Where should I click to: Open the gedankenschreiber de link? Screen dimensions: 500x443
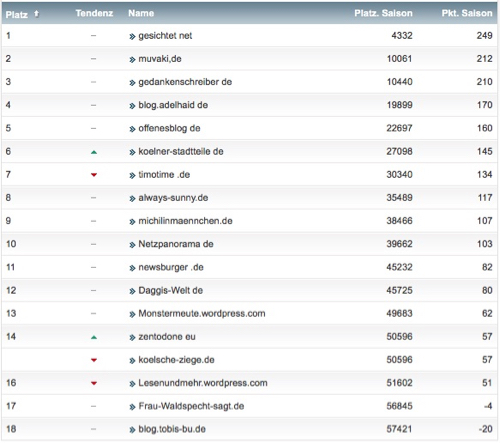point(185,82)
